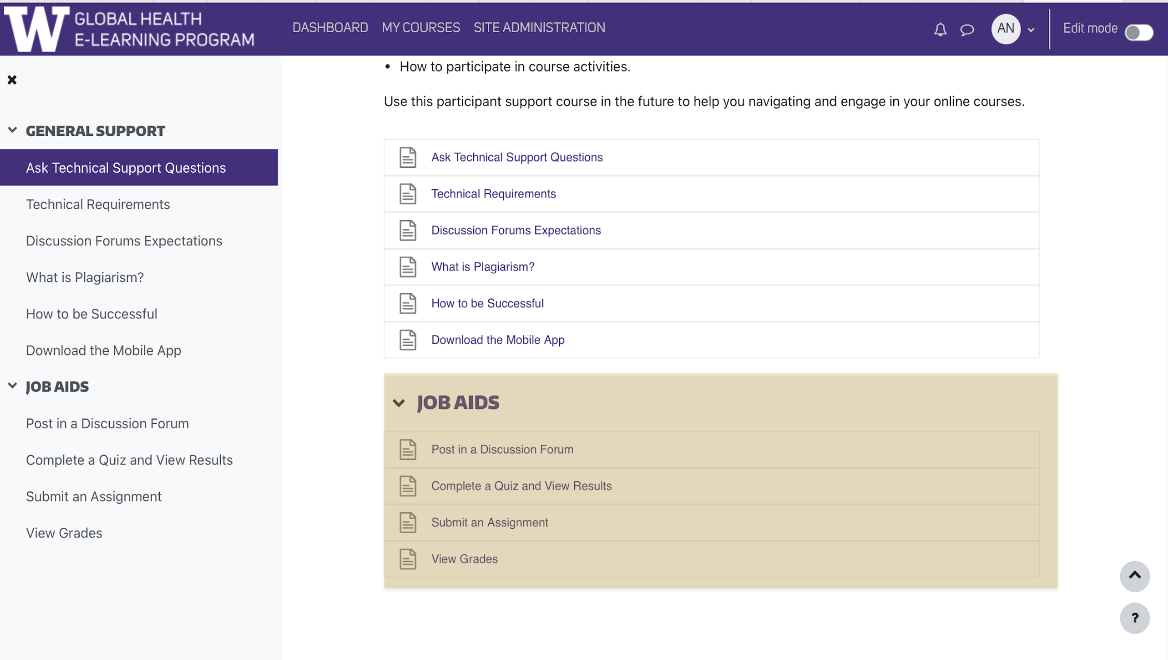The width and height of the screenshot is (1168, 660).
Task: Click the scroll-to-top arrow button
Action: point(1134,576)
